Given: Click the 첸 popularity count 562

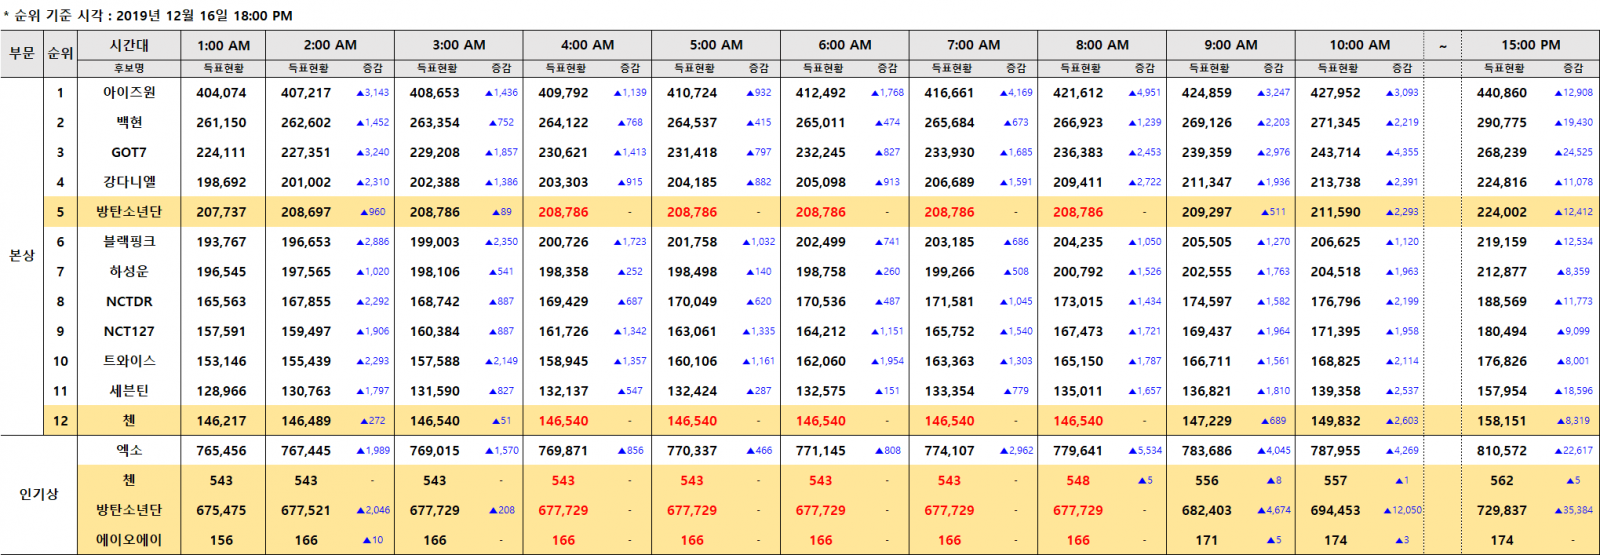Looking at the screenshot, I should pyautogui.click(x=1501, y=480).
